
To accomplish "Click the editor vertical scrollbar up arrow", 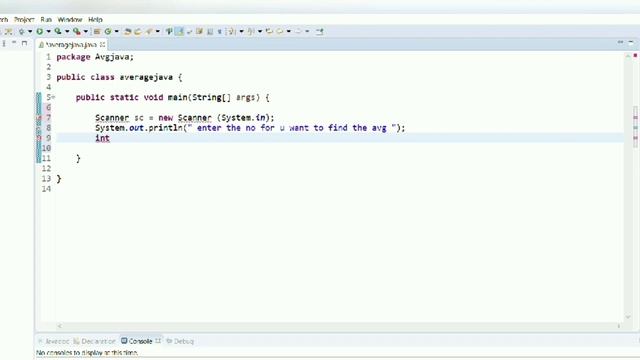I will coord(628,56).
